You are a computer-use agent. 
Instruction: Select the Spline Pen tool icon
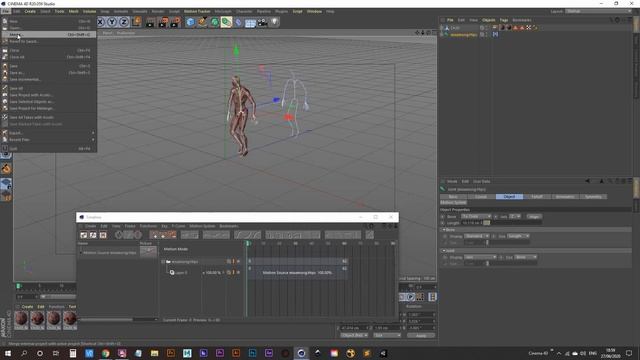202,22
